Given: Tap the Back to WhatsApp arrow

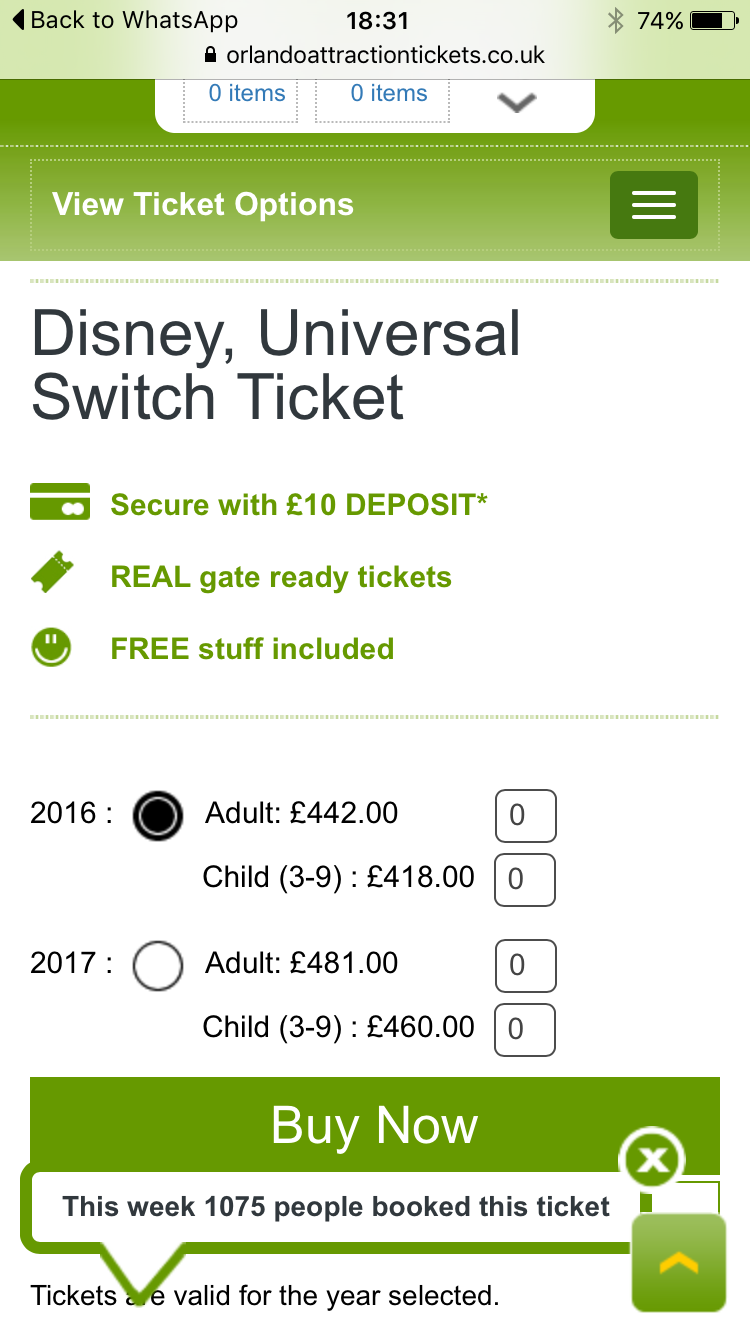Looking at the screenshot, I should point(20,20).
